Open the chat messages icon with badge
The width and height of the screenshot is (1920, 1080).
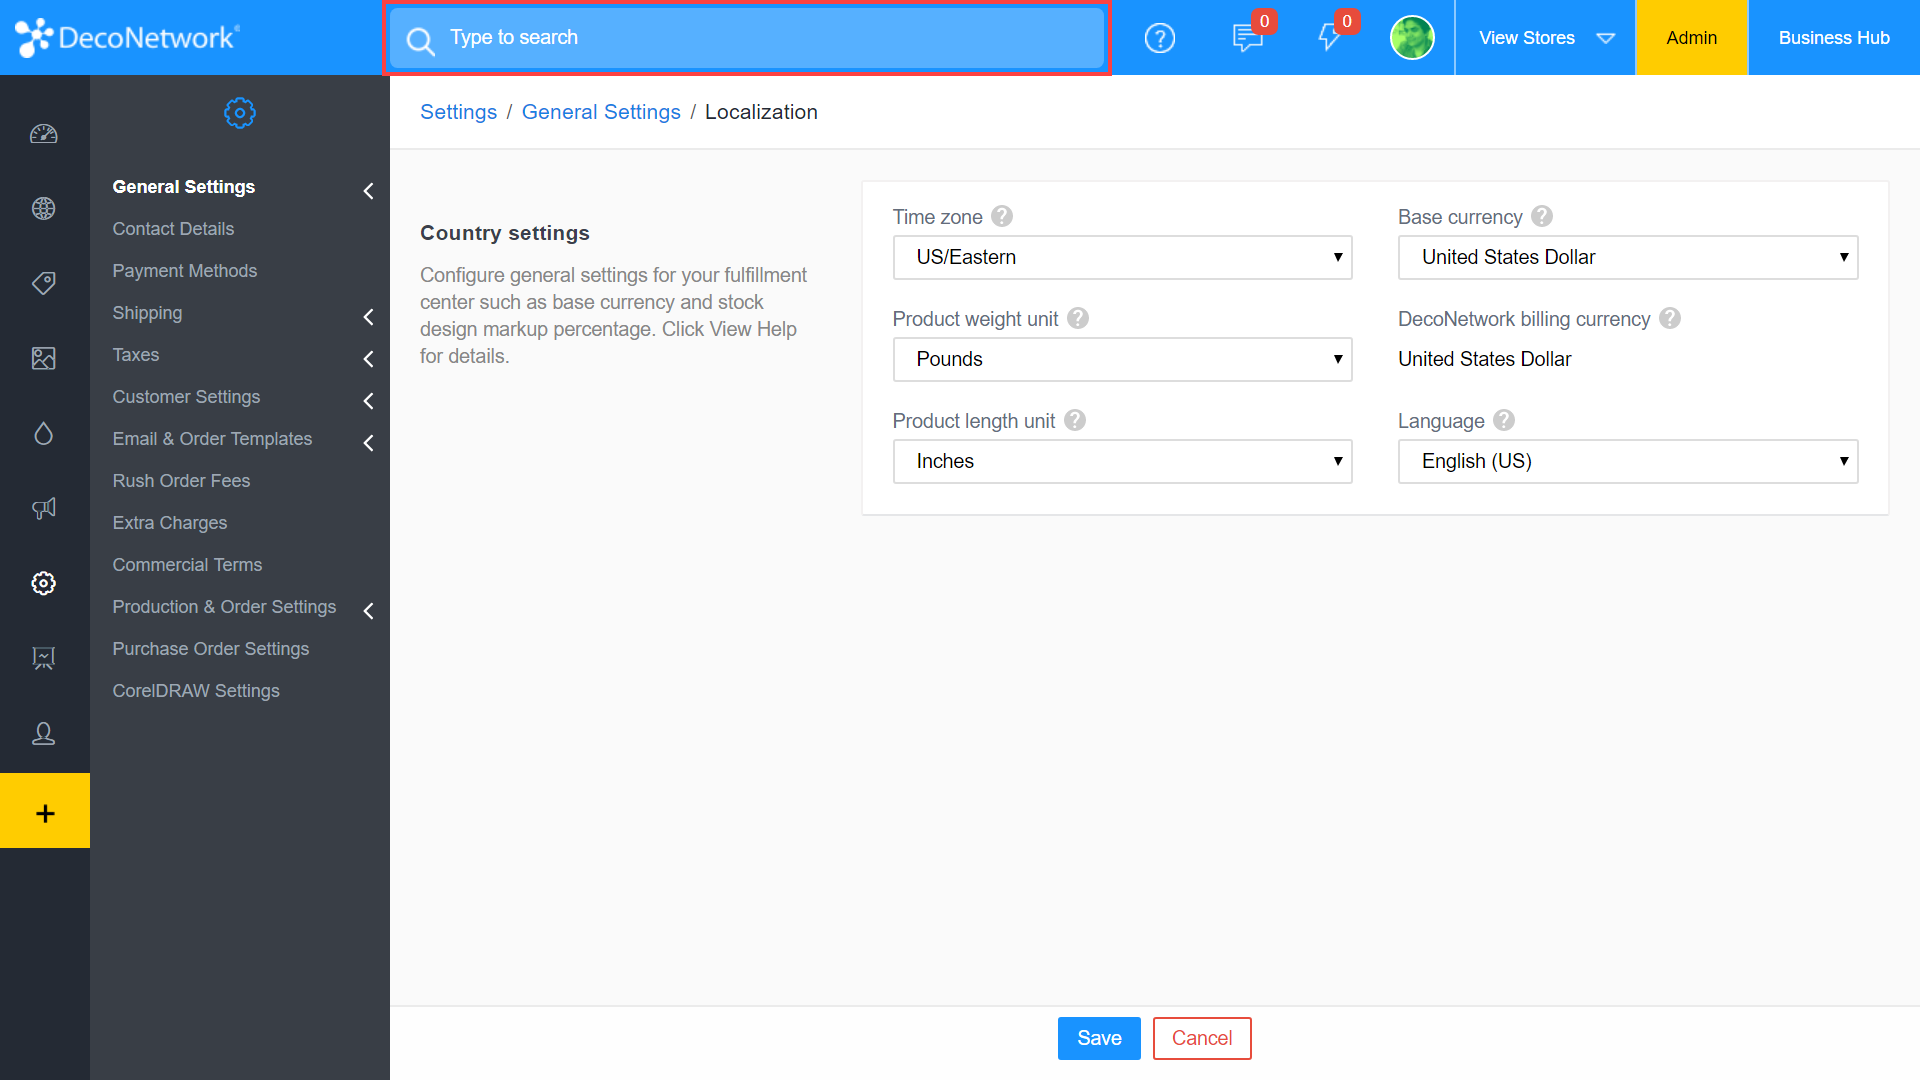(1247, 38)
